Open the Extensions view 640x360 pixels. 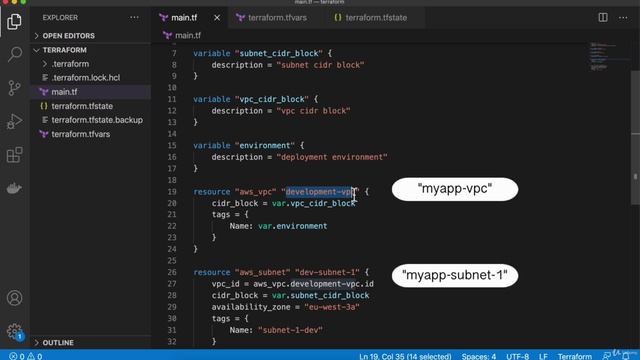[14, 155]
